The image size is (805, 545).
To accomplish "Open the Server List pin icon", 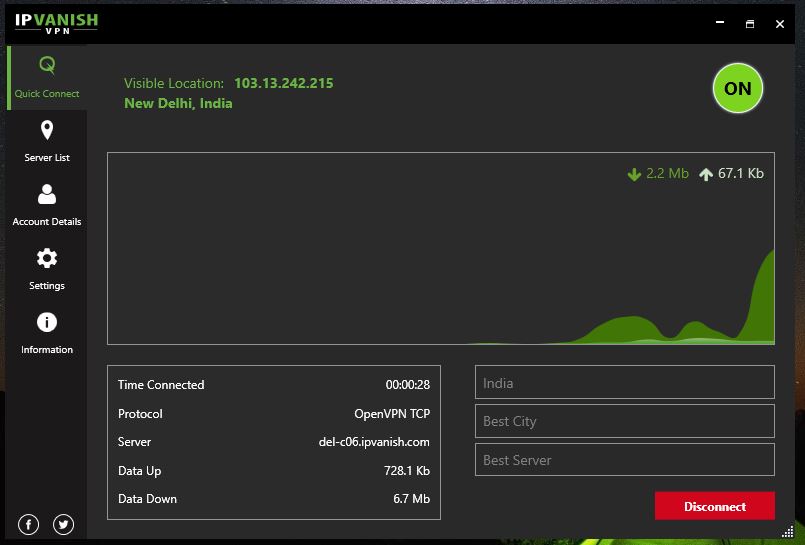I will pyautogui.click(x=47, y=130).
